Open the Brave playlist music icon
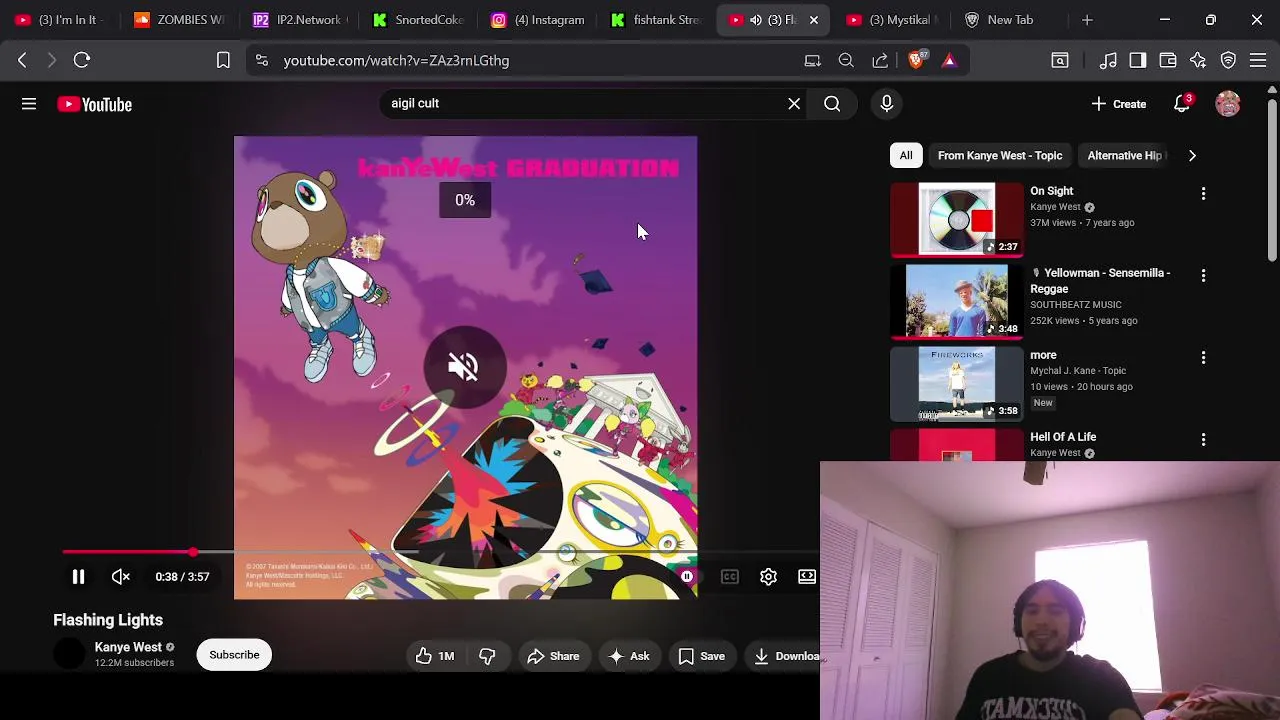 pyautogui.click(x=1108, y=60)
